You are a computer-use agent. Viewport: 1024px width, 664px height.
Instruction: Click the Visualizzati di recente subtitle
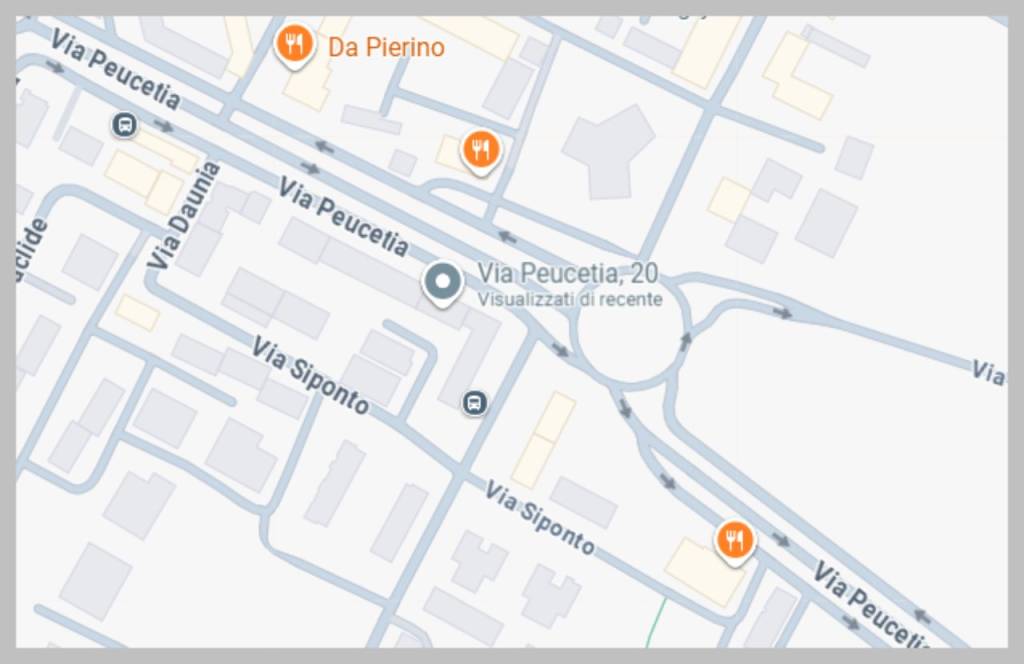click(x=569, y=300)
